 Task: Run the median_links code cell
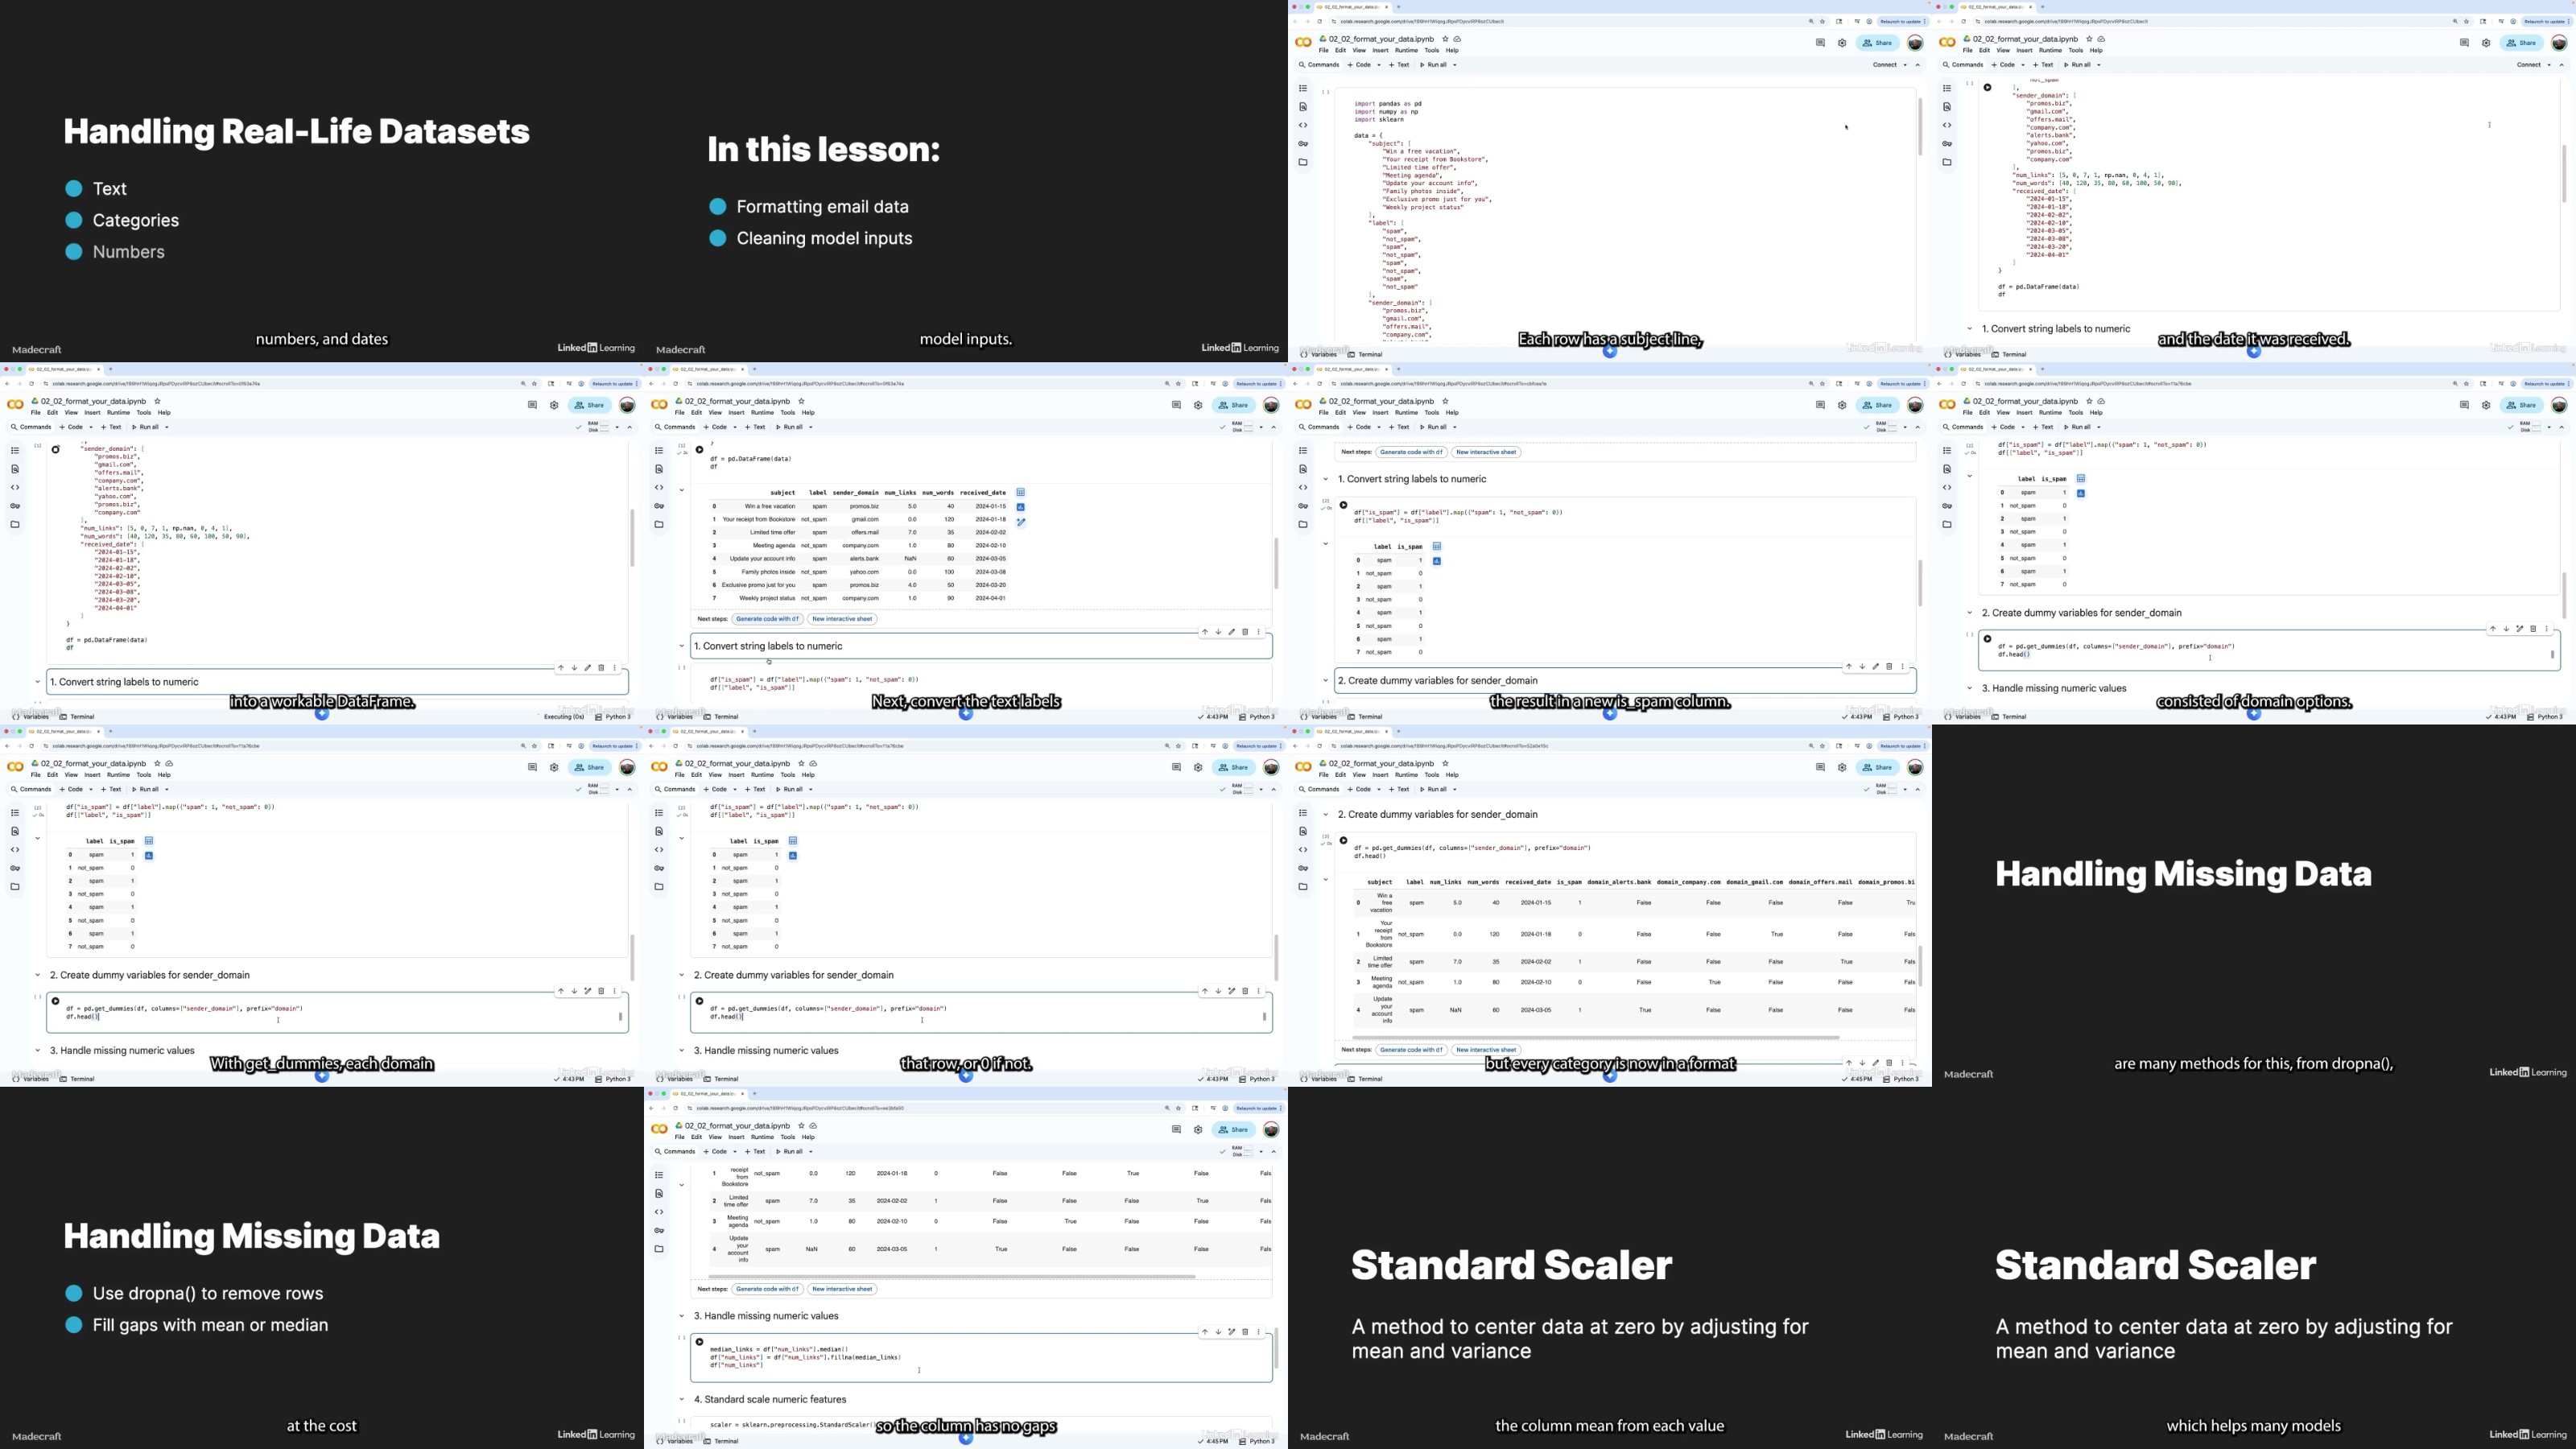699,1342
